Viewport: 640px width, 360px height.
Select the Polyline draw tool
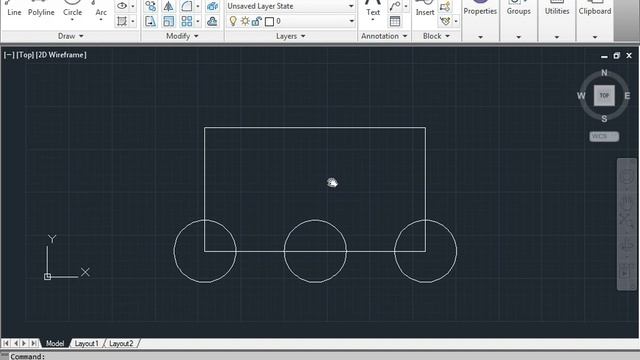point(41,9)
